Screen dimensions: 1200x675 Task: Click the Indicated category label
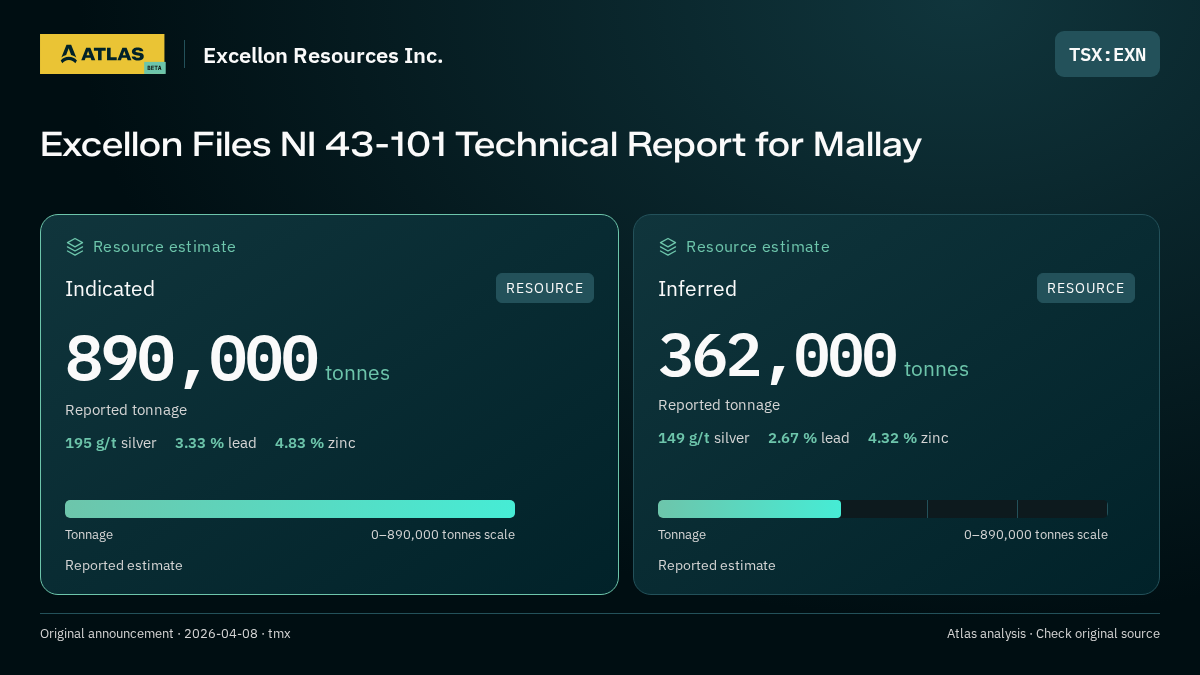tap(110, 289)
